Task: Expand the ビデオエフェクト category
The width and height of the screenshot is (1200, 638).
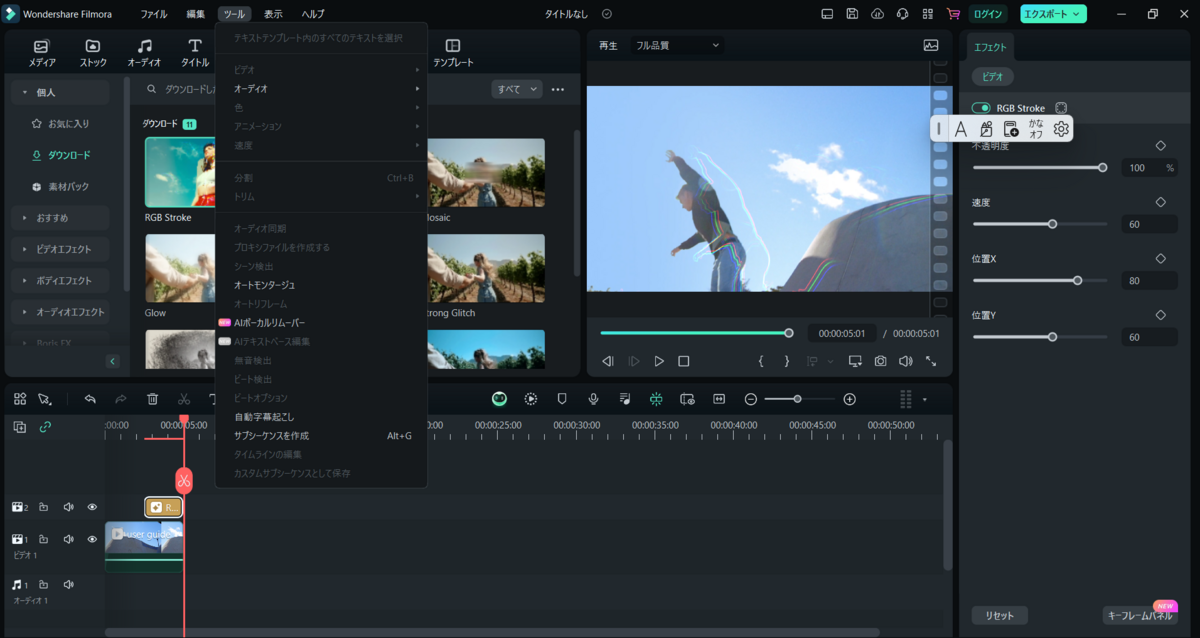Action: click(x=61, y=249)
